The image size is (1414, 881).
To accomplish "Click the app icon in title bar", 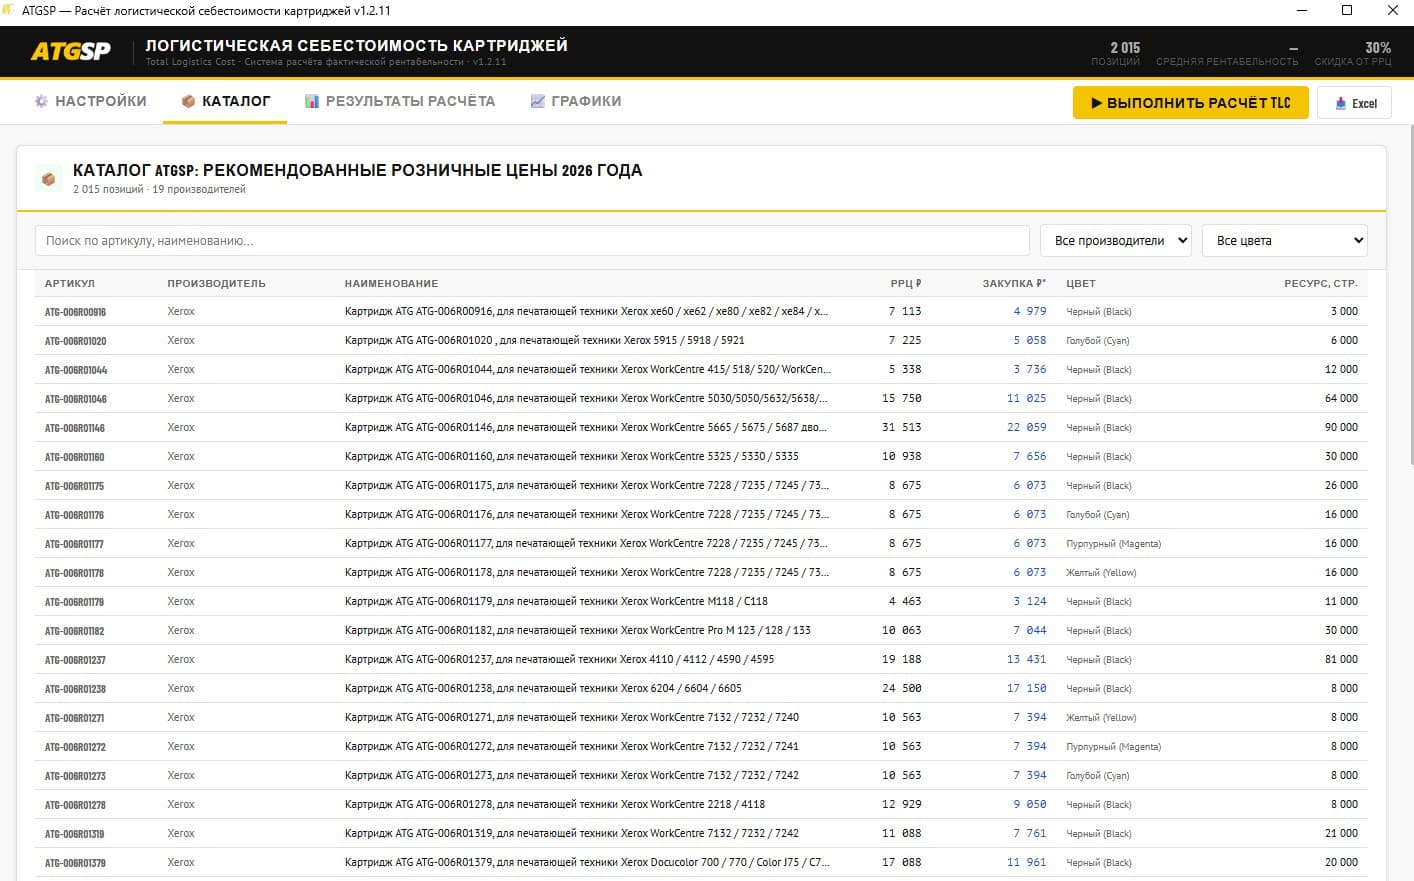I will click(10, 11).
